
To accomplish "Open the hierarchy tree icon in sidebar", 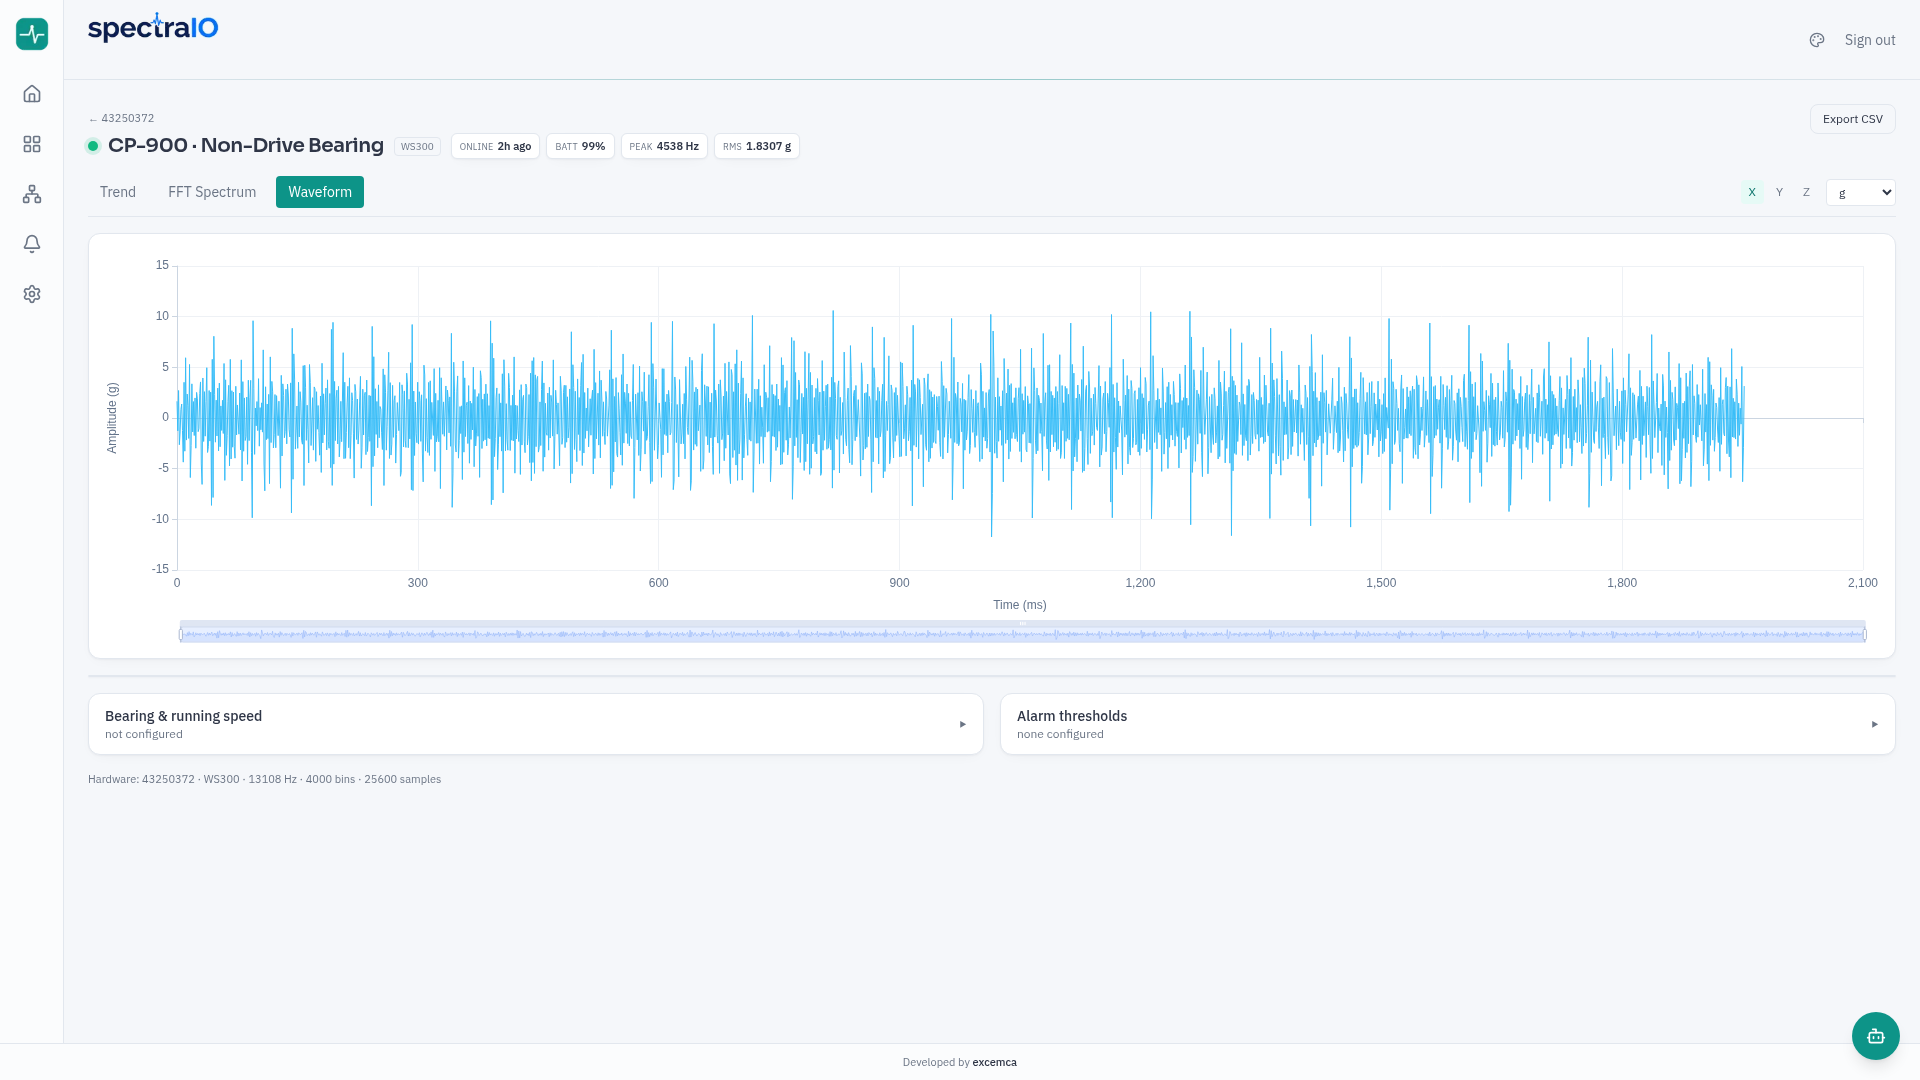I will click(x=32, y=194).
